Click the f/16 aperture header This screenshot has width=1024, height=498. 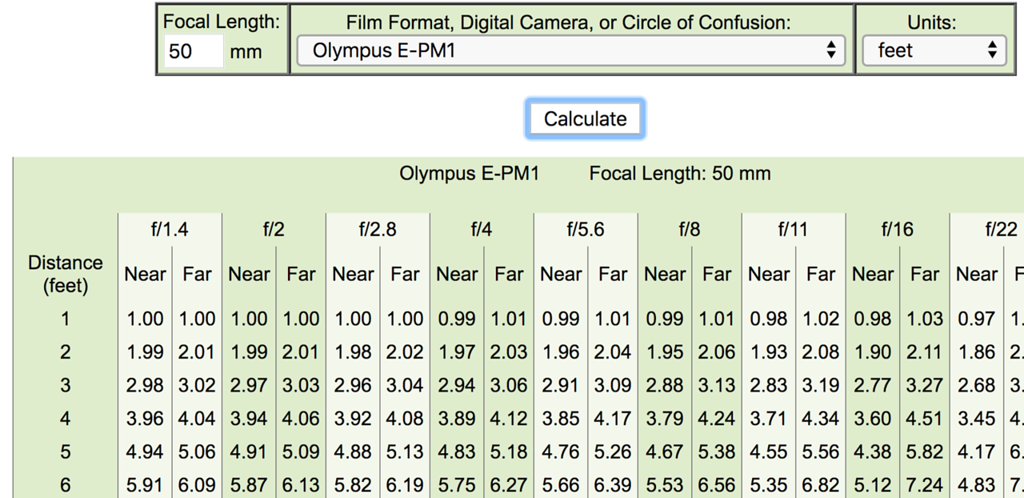897,229
